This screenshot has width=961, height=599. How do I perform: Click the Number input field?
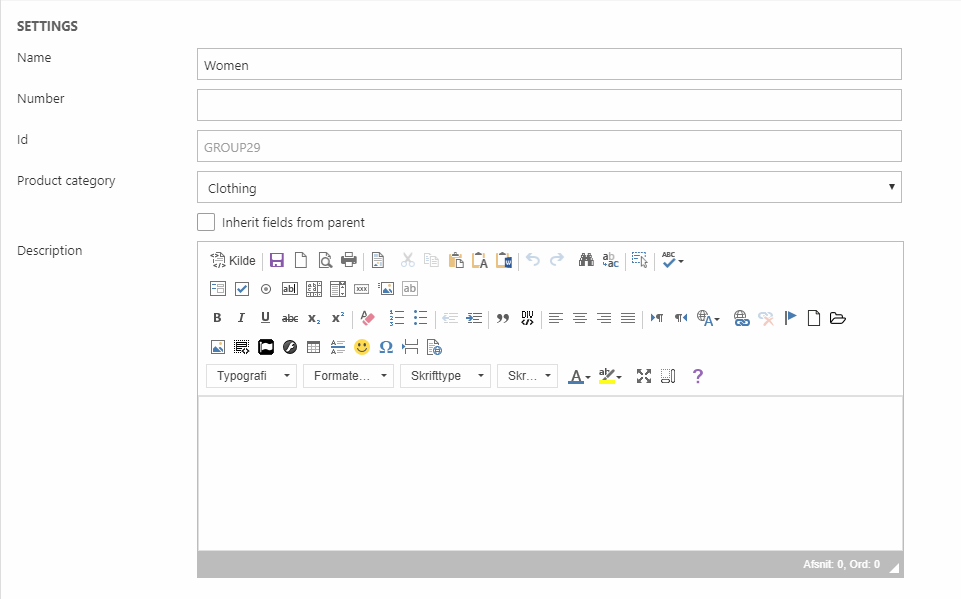(x=549, y=105)
